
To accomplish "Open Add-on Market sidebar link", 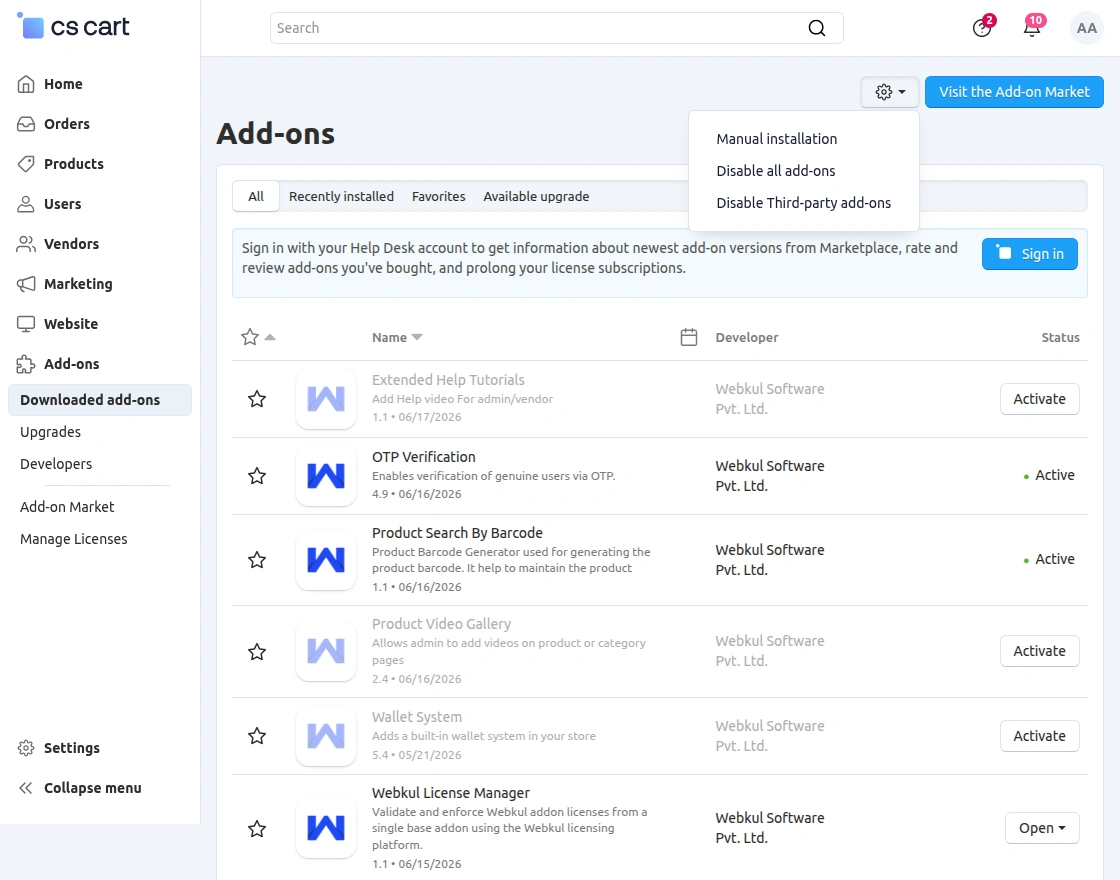I will click(67, 507).
